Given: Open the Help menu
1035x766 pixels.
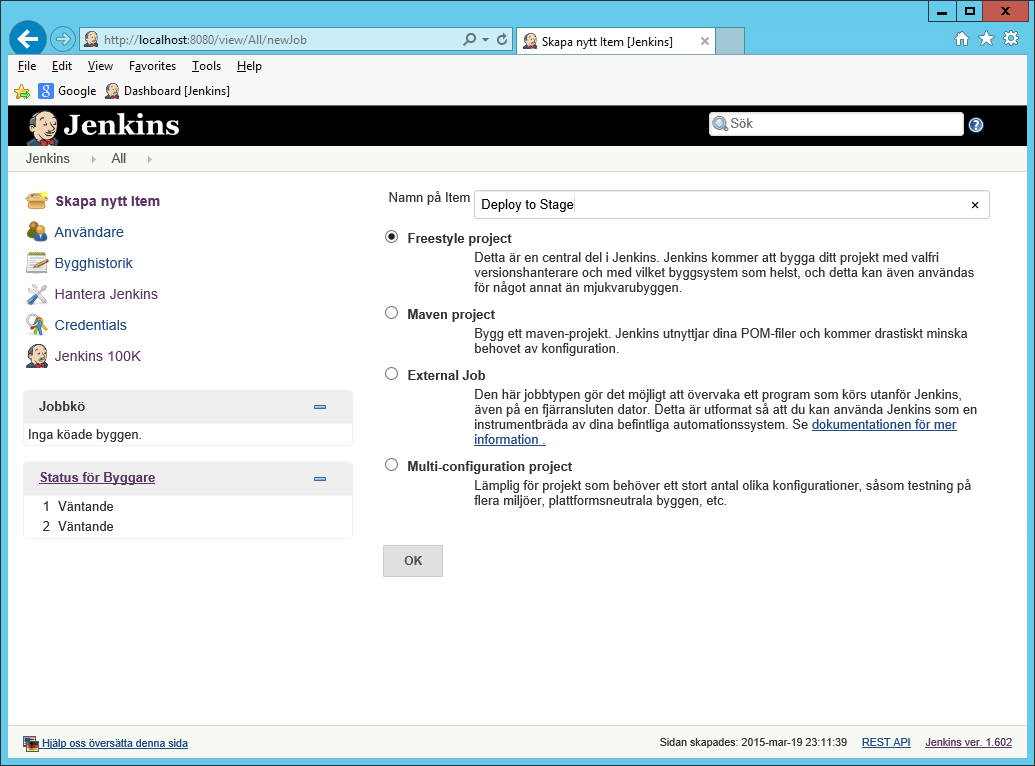Looking at the screenshot, I should (250, 66).
